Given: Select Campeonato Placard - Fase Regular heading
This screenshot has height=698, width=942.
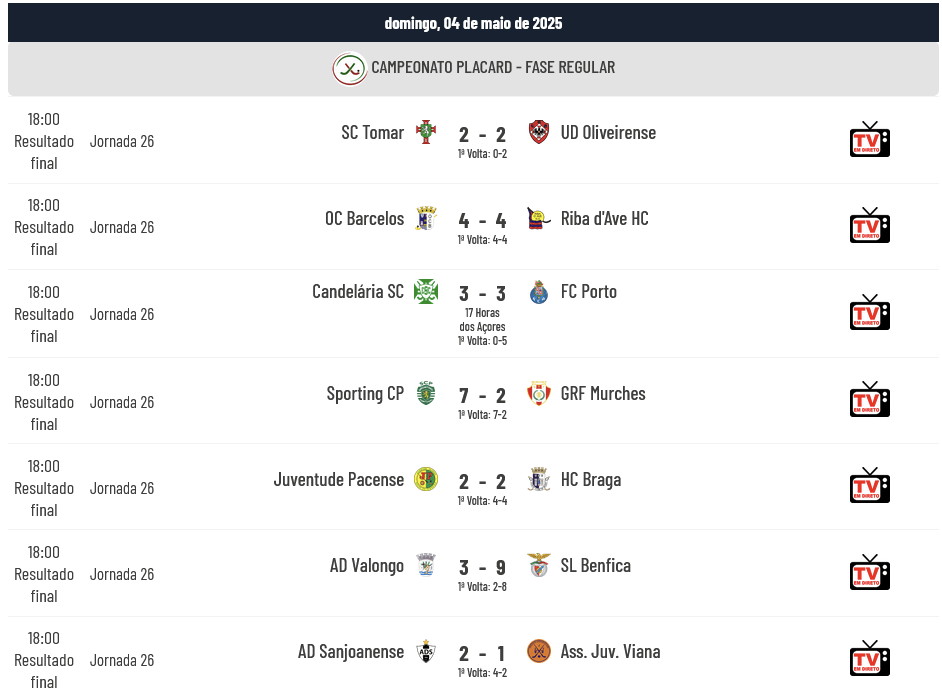Looking at the screenshot, I should [x=493, y=67].
